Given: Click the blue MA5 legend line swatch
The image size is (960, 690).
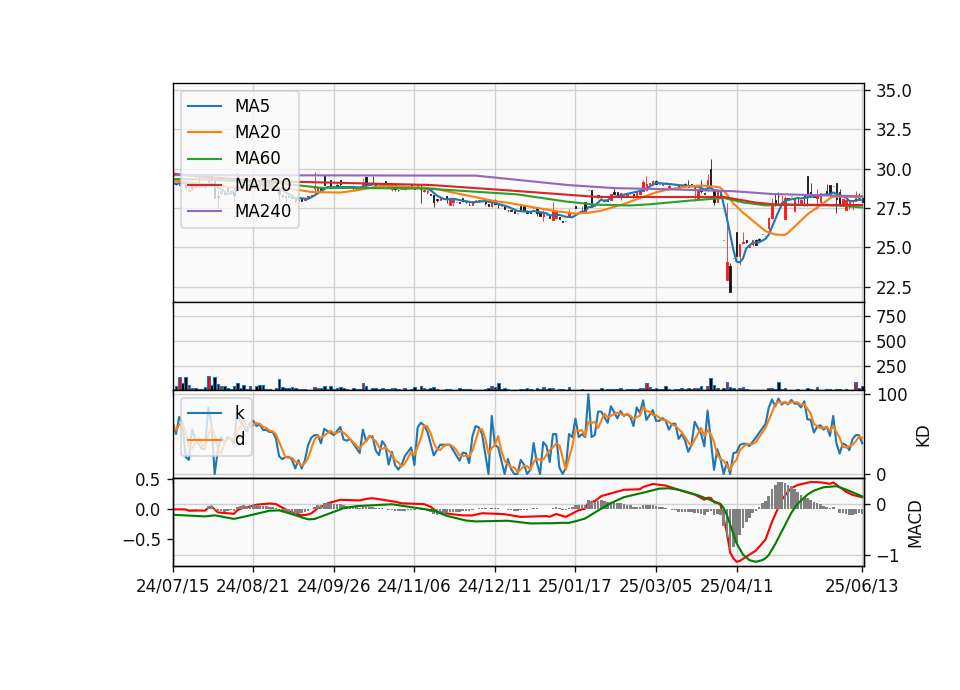Looking at the screenshot, I should (204, 107).
